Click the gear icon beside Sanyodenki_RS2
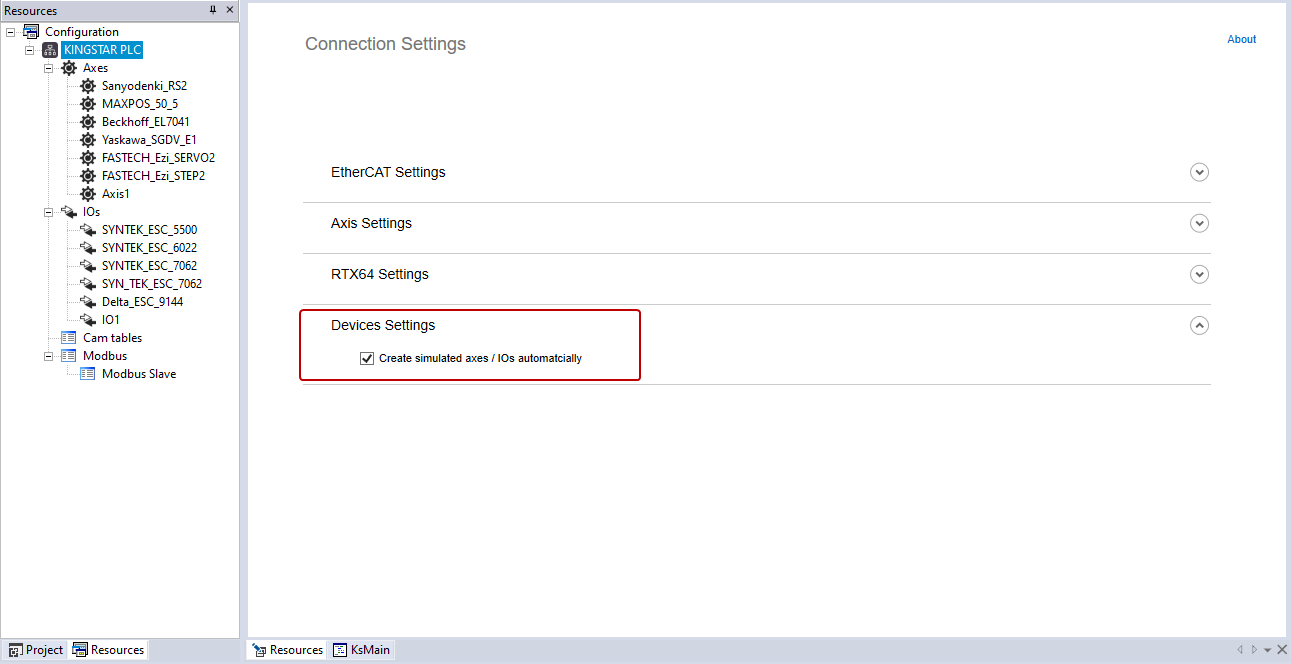This screenshot has width=1291, height=664. point(88,86)
